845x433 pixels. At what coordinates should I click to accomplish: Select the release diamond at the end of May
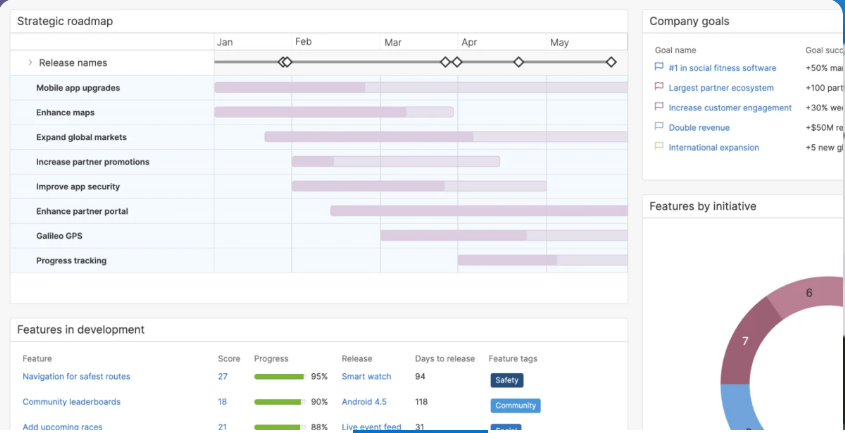point(611,62)
